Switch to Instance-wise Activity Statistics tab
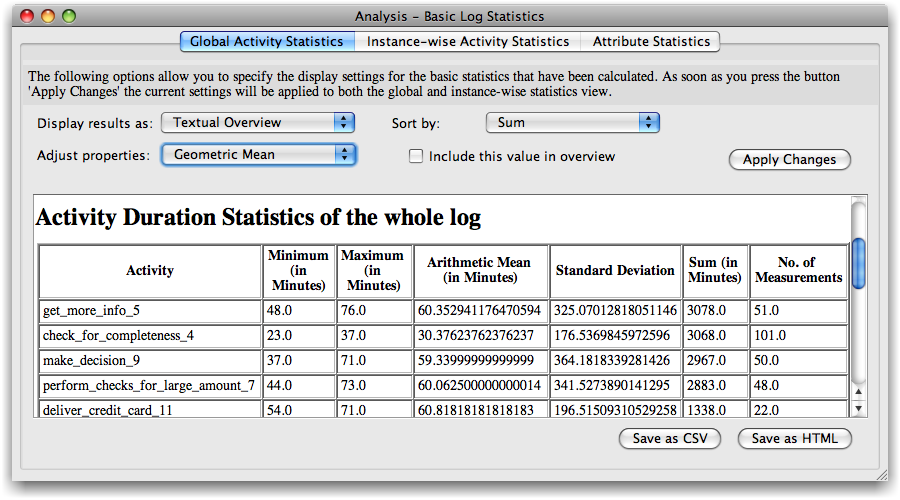The height and width of the screenshot is (500, 900). click(x=467, y=42)
